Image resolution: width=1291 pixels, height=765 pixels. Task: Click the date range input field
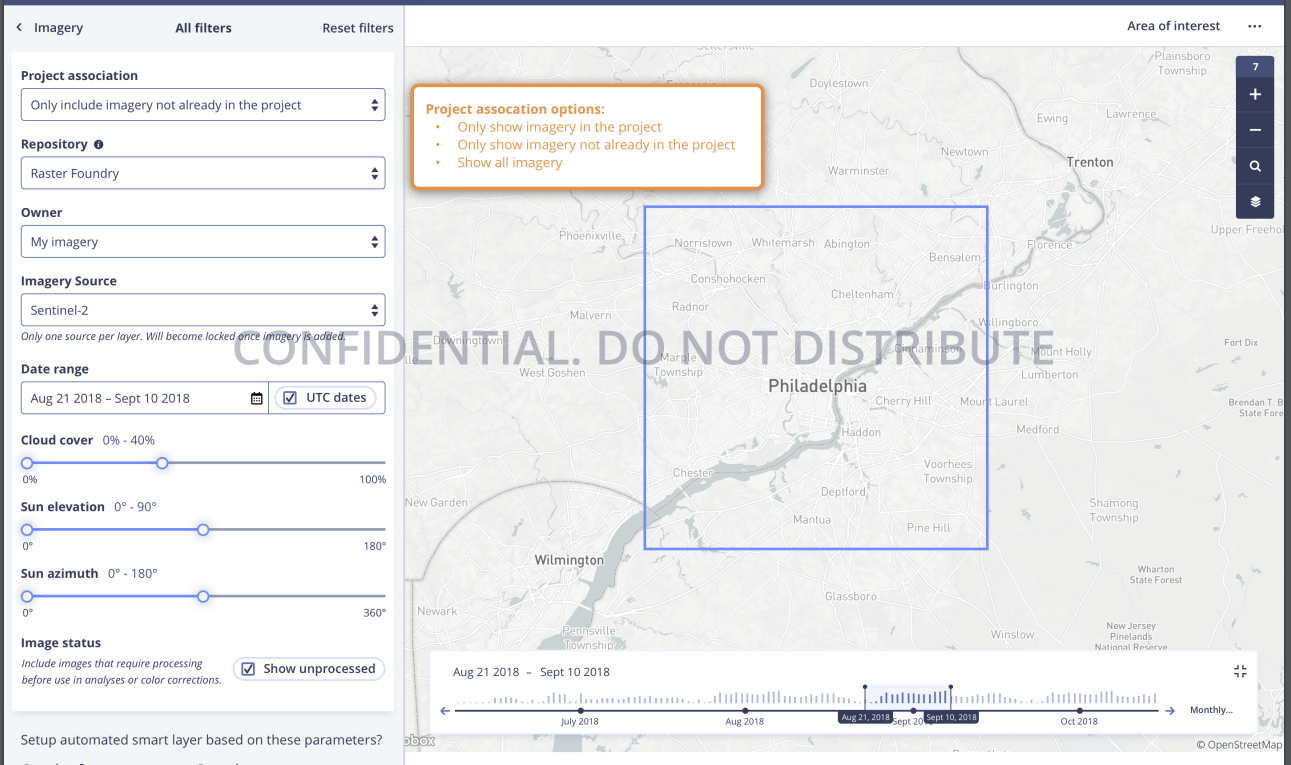(x=144, y=398)
